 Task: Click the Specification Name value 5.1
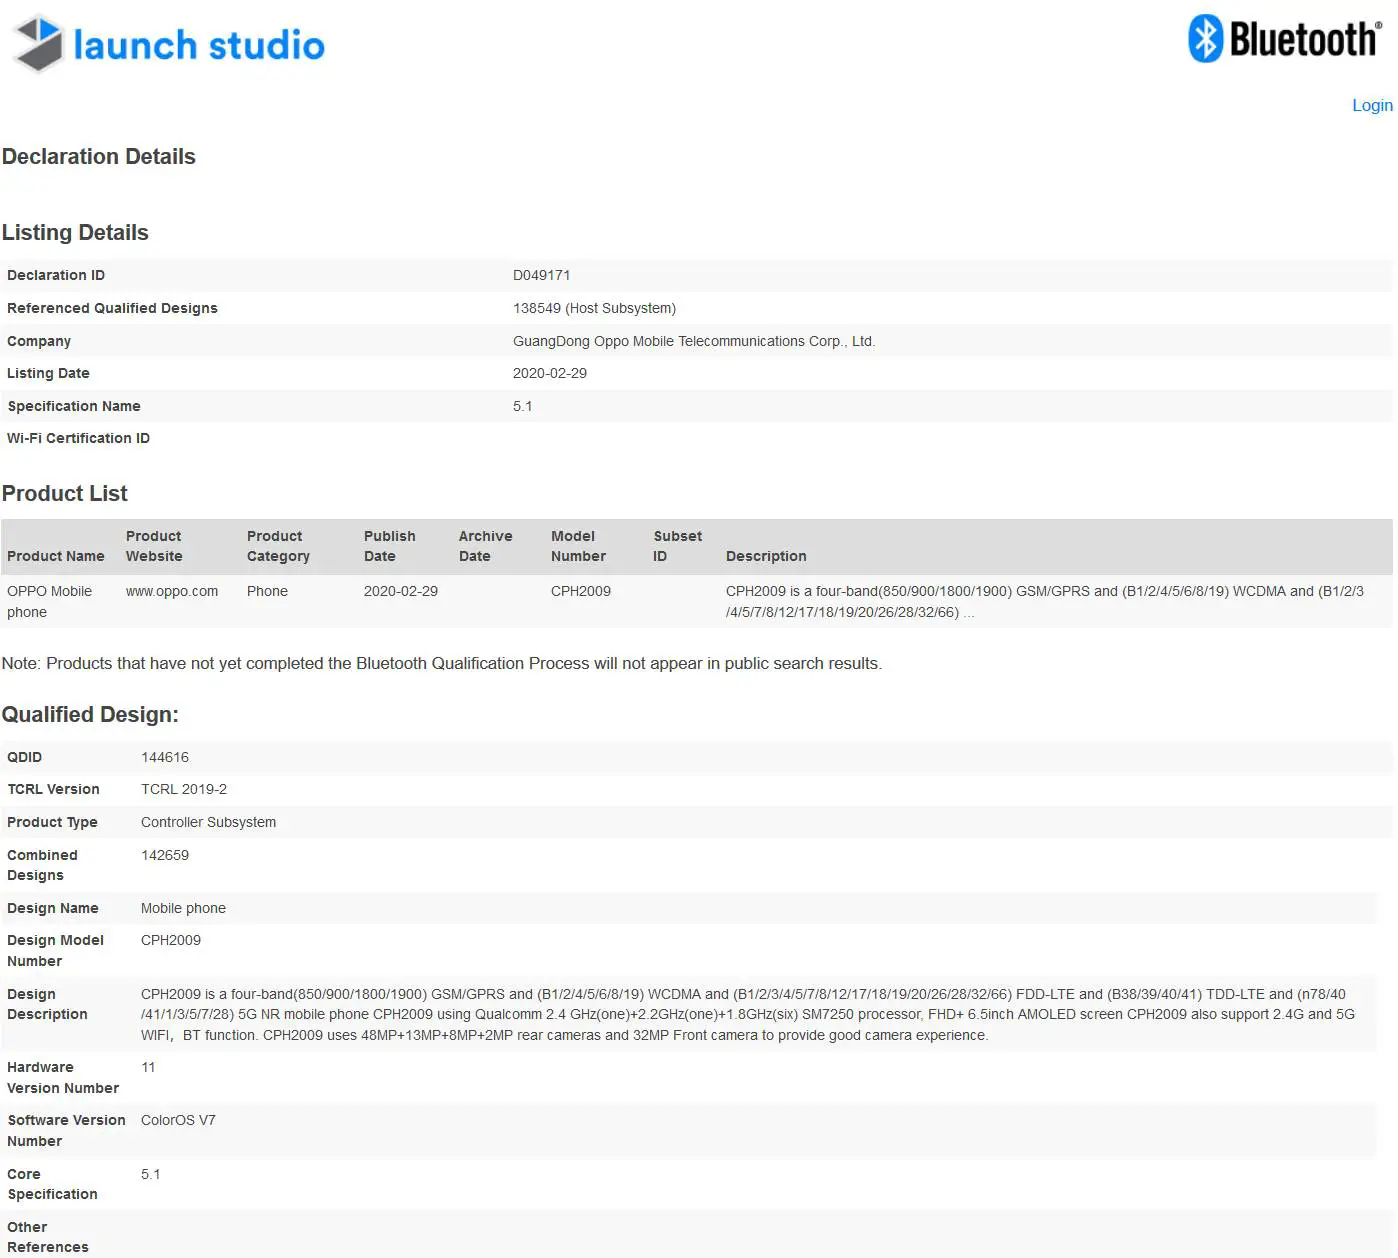tap(523, 406)
